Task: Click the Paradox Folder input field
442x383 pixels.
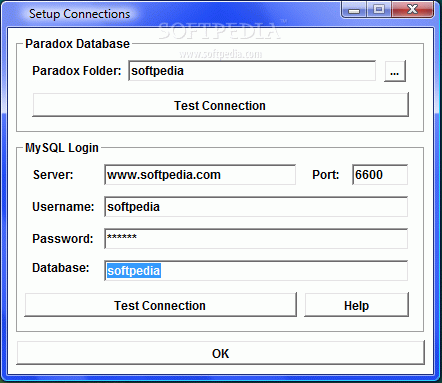Action: [x=252, y=71]
